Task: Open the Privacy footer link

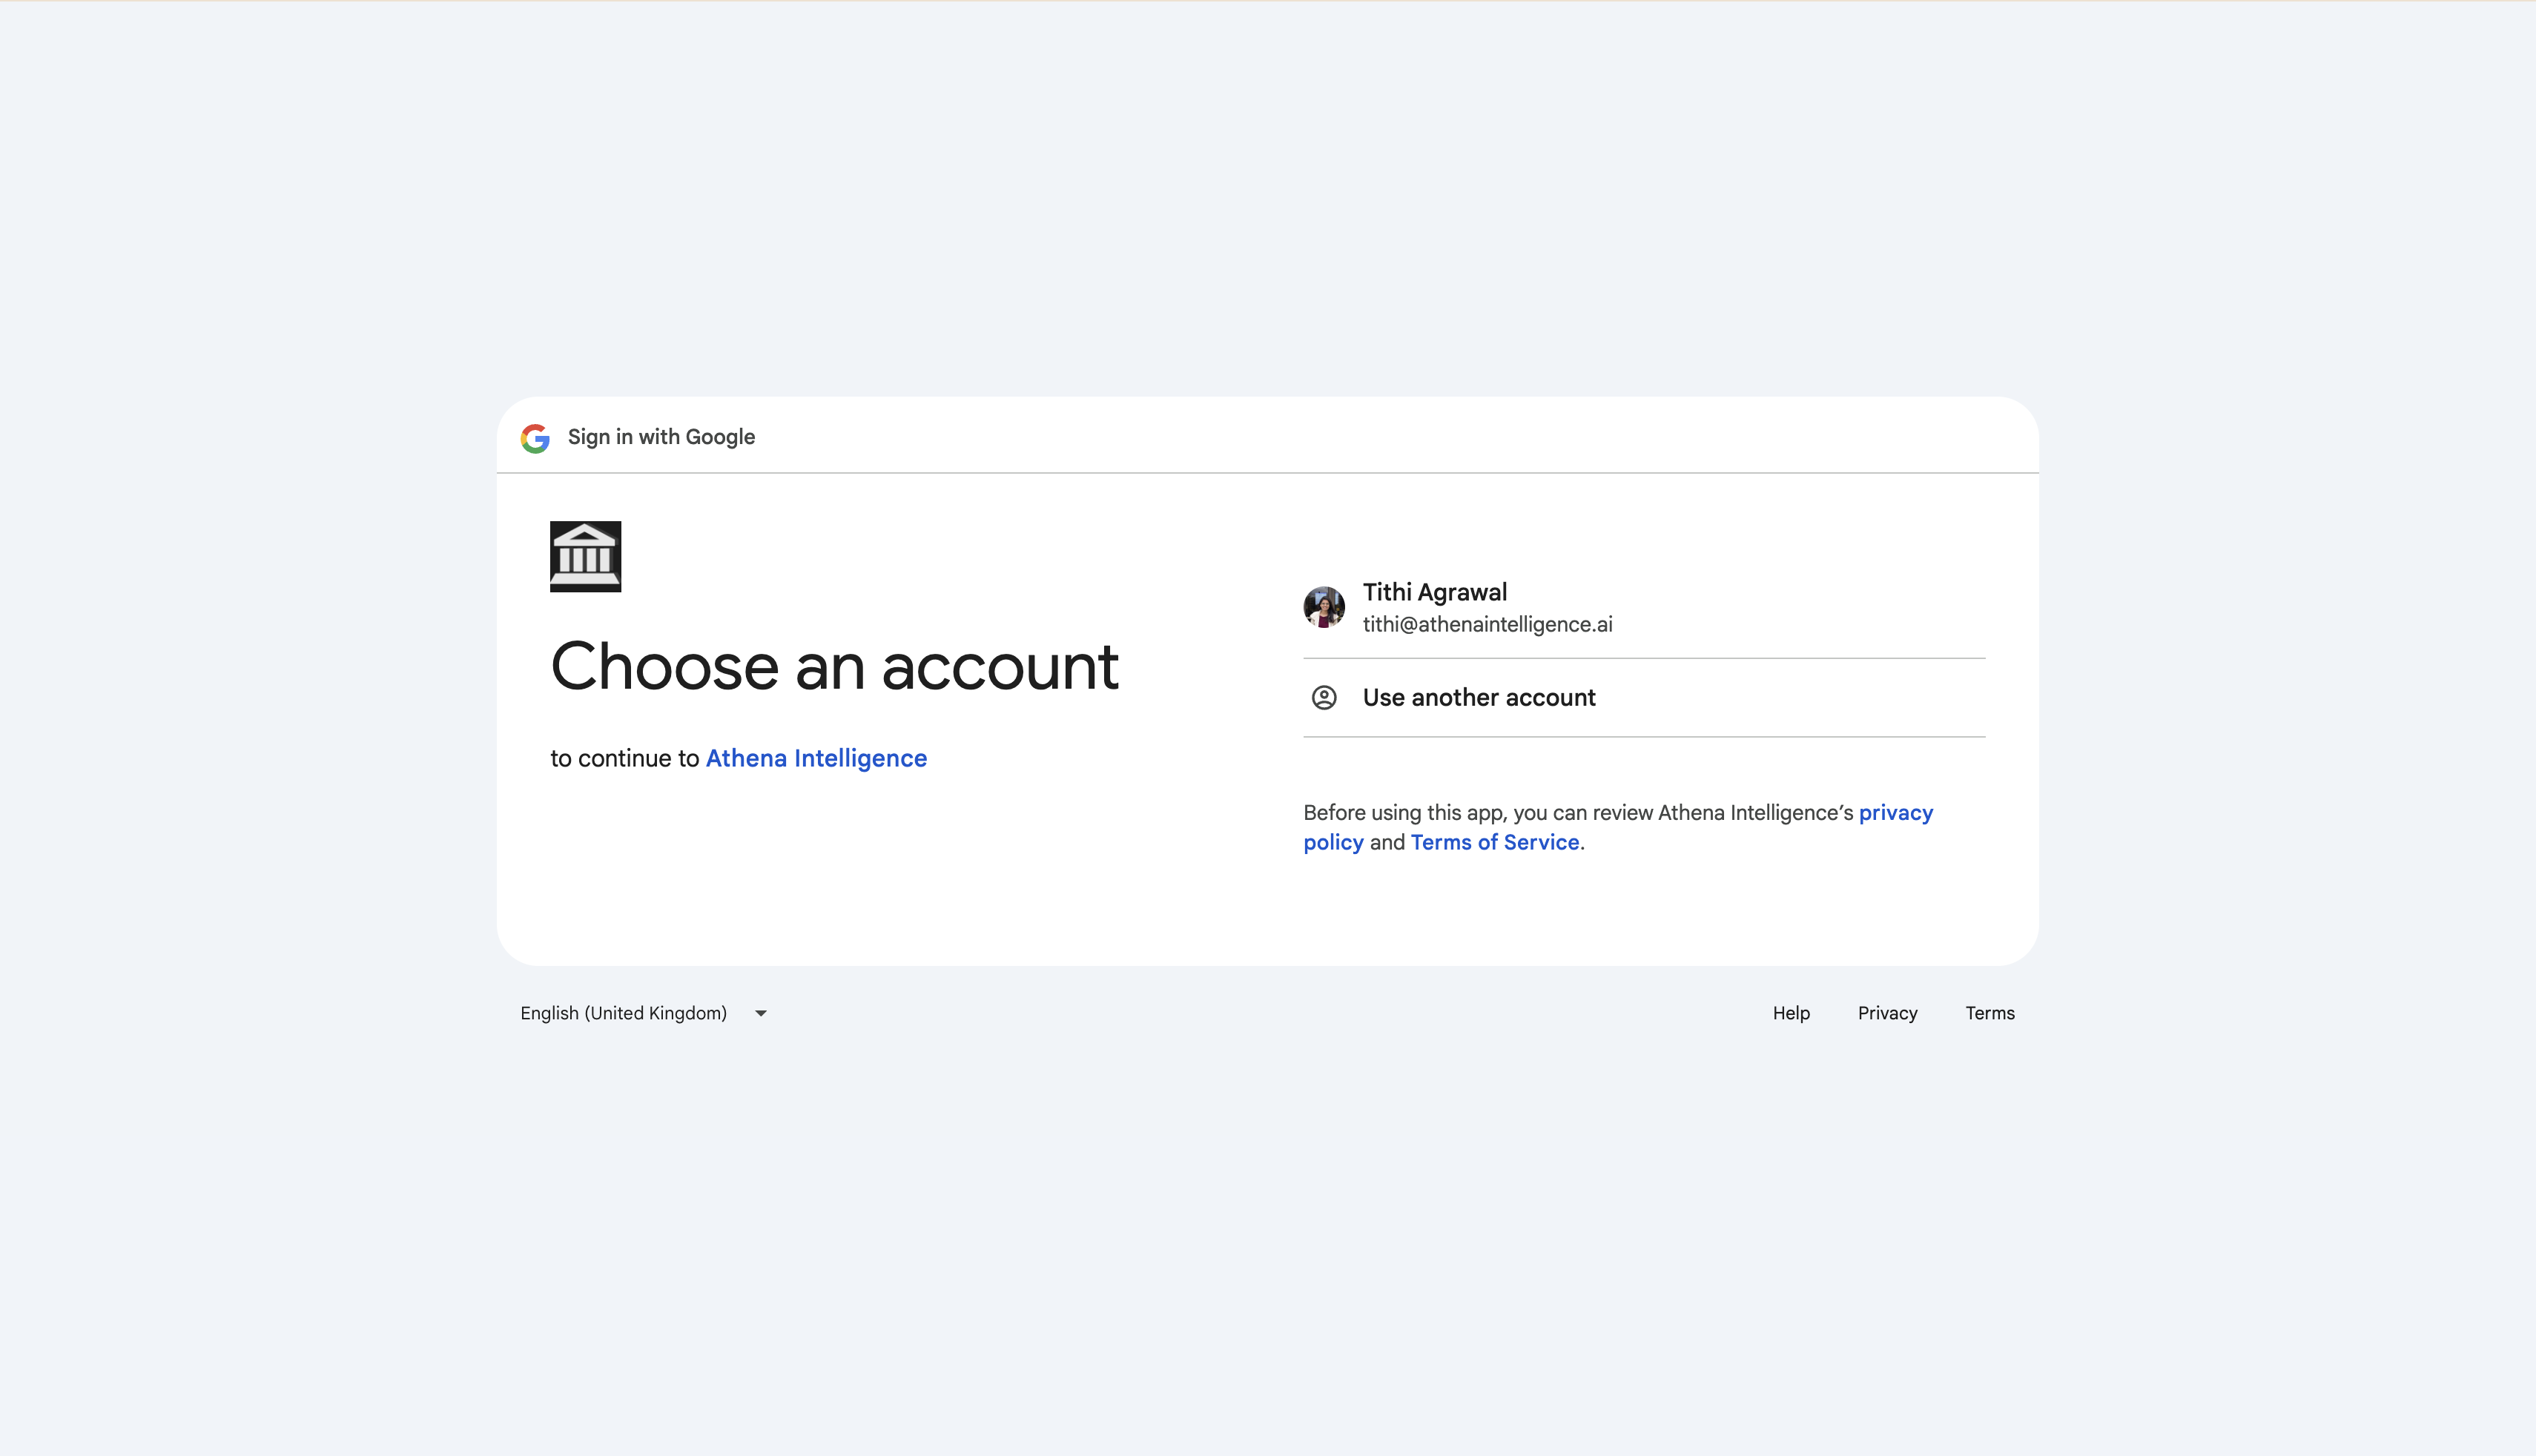Action: click(1887, 1013)
